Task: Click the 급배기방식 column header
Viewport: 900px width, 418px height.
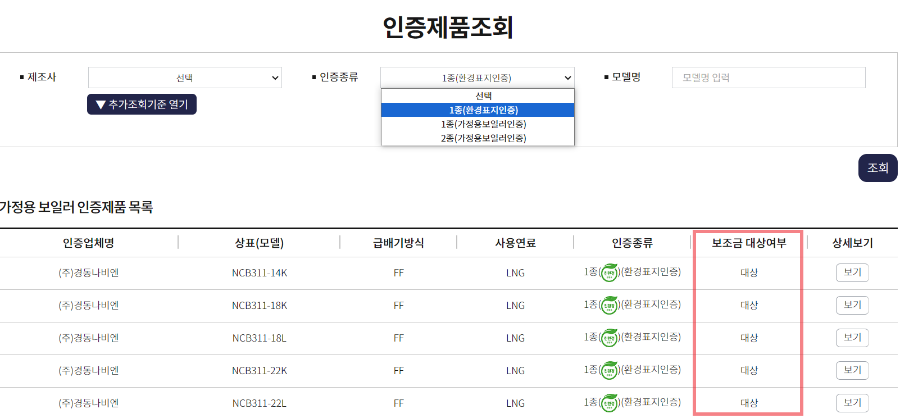Action: [x=398, y=243]
